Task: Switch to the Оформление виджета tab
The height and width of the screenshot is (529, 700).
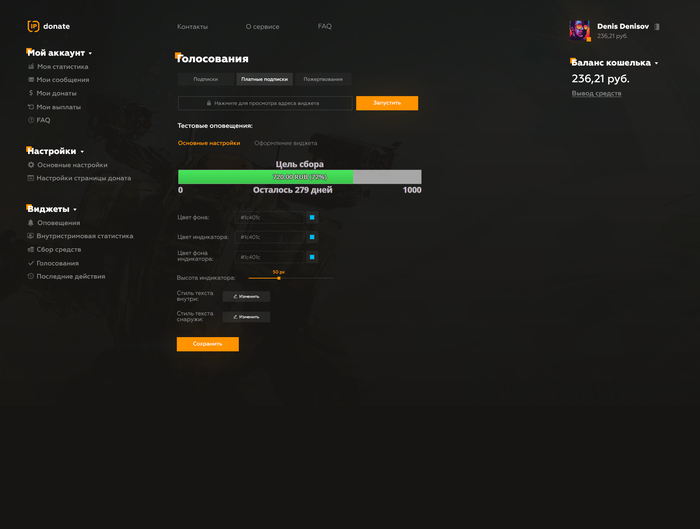Action: pos(285,143)
